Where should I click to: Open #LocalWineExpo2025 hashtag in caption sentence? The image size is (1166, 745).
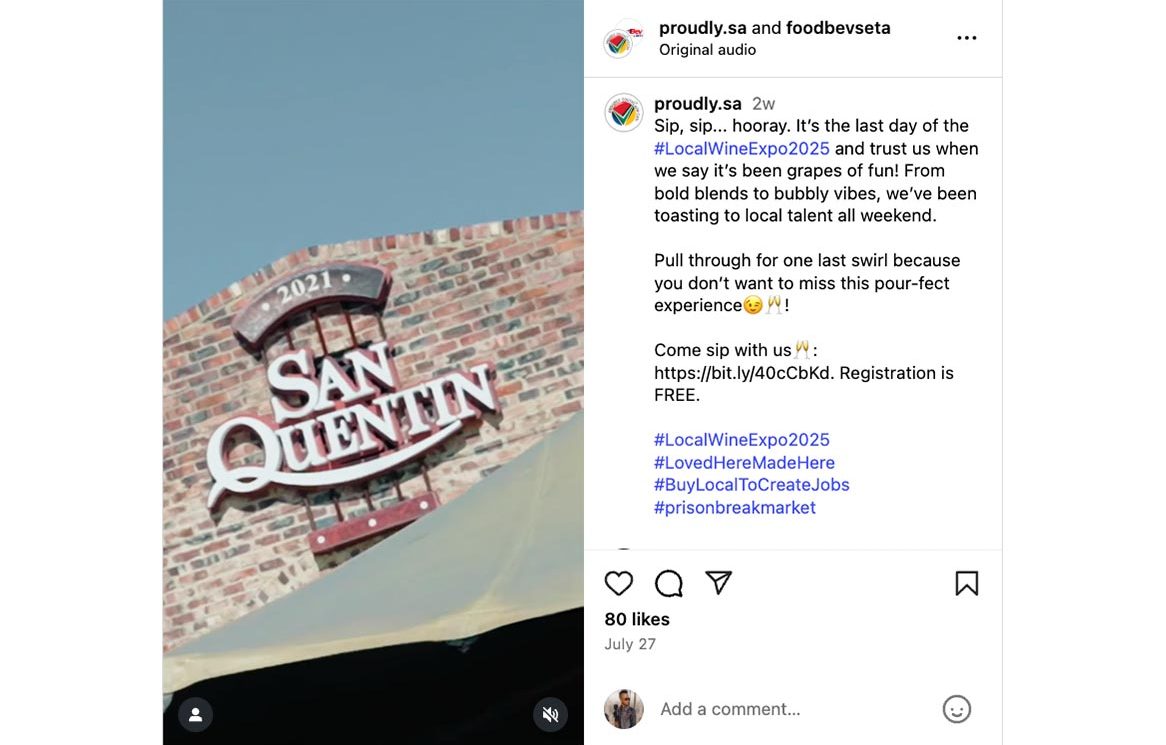coord(741,148)
